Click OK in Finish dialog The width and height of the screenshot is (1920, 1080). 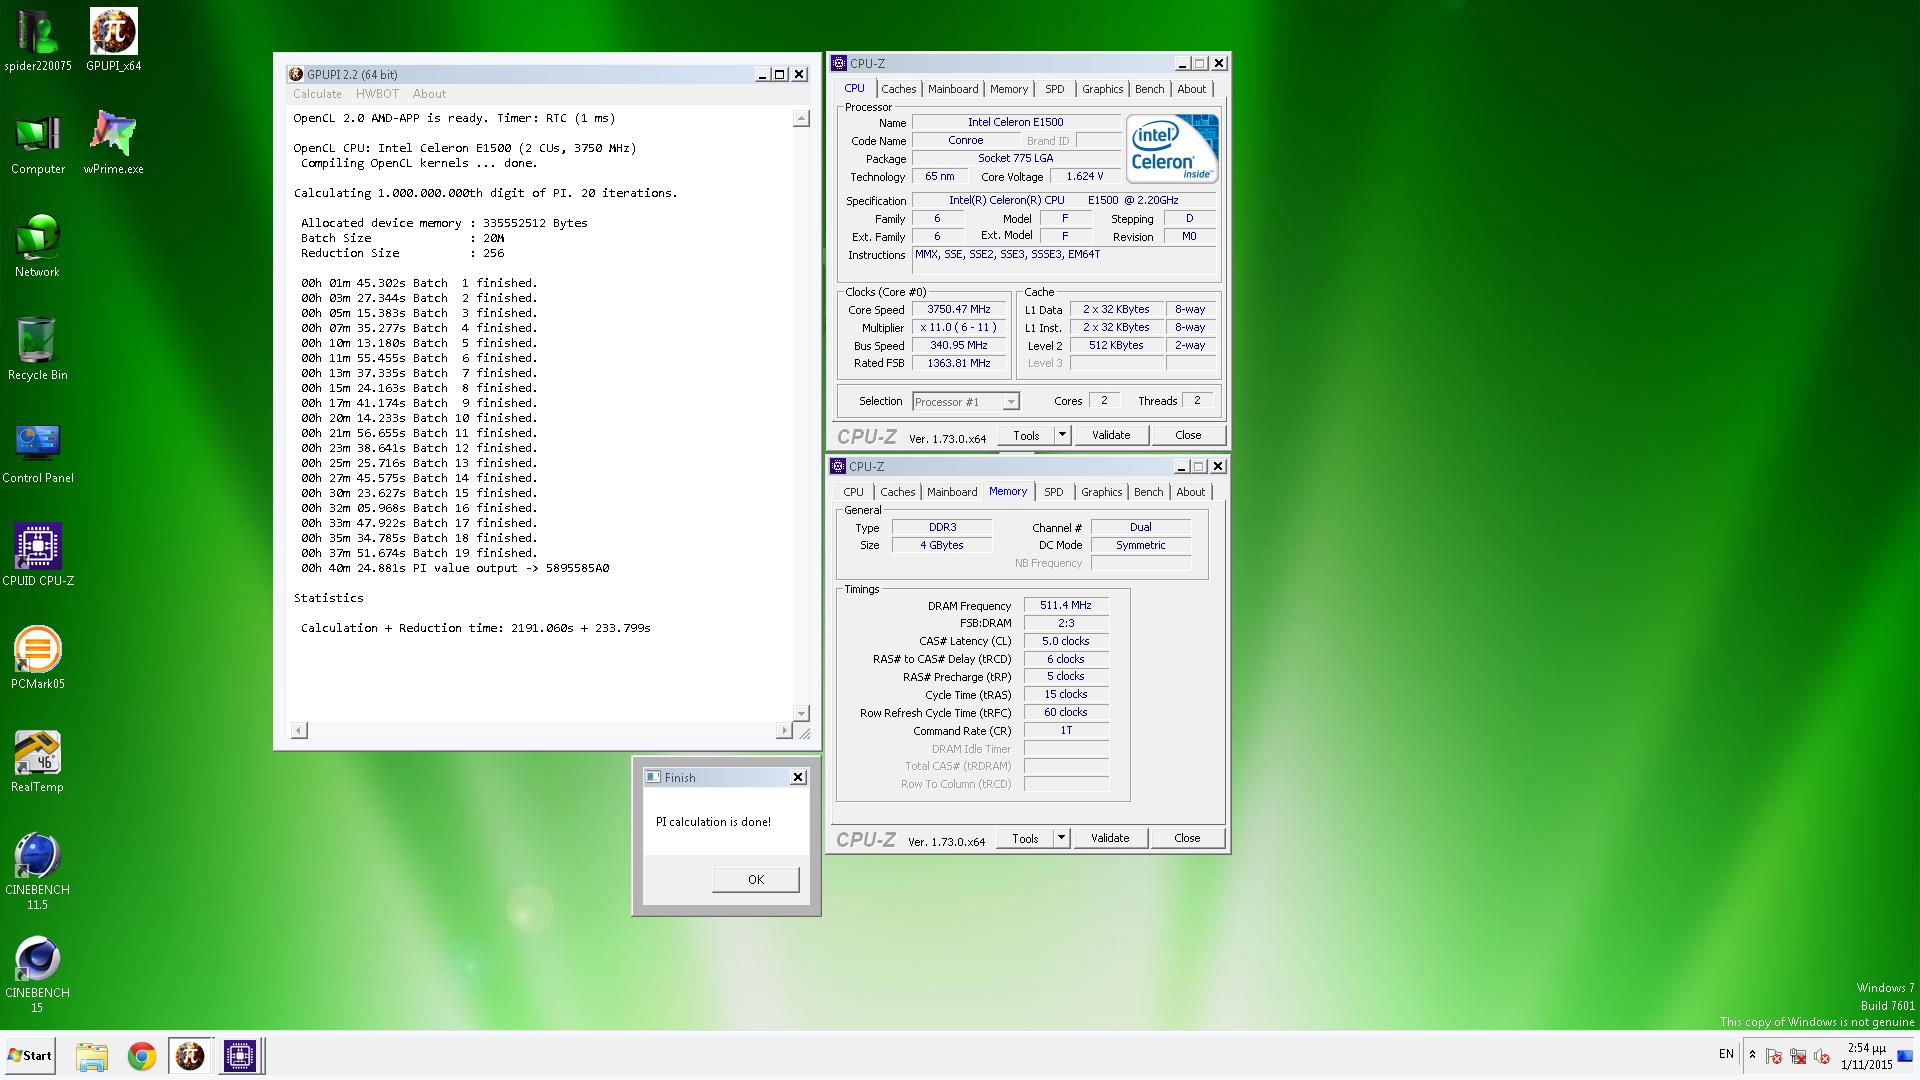[x=755, y=880]
